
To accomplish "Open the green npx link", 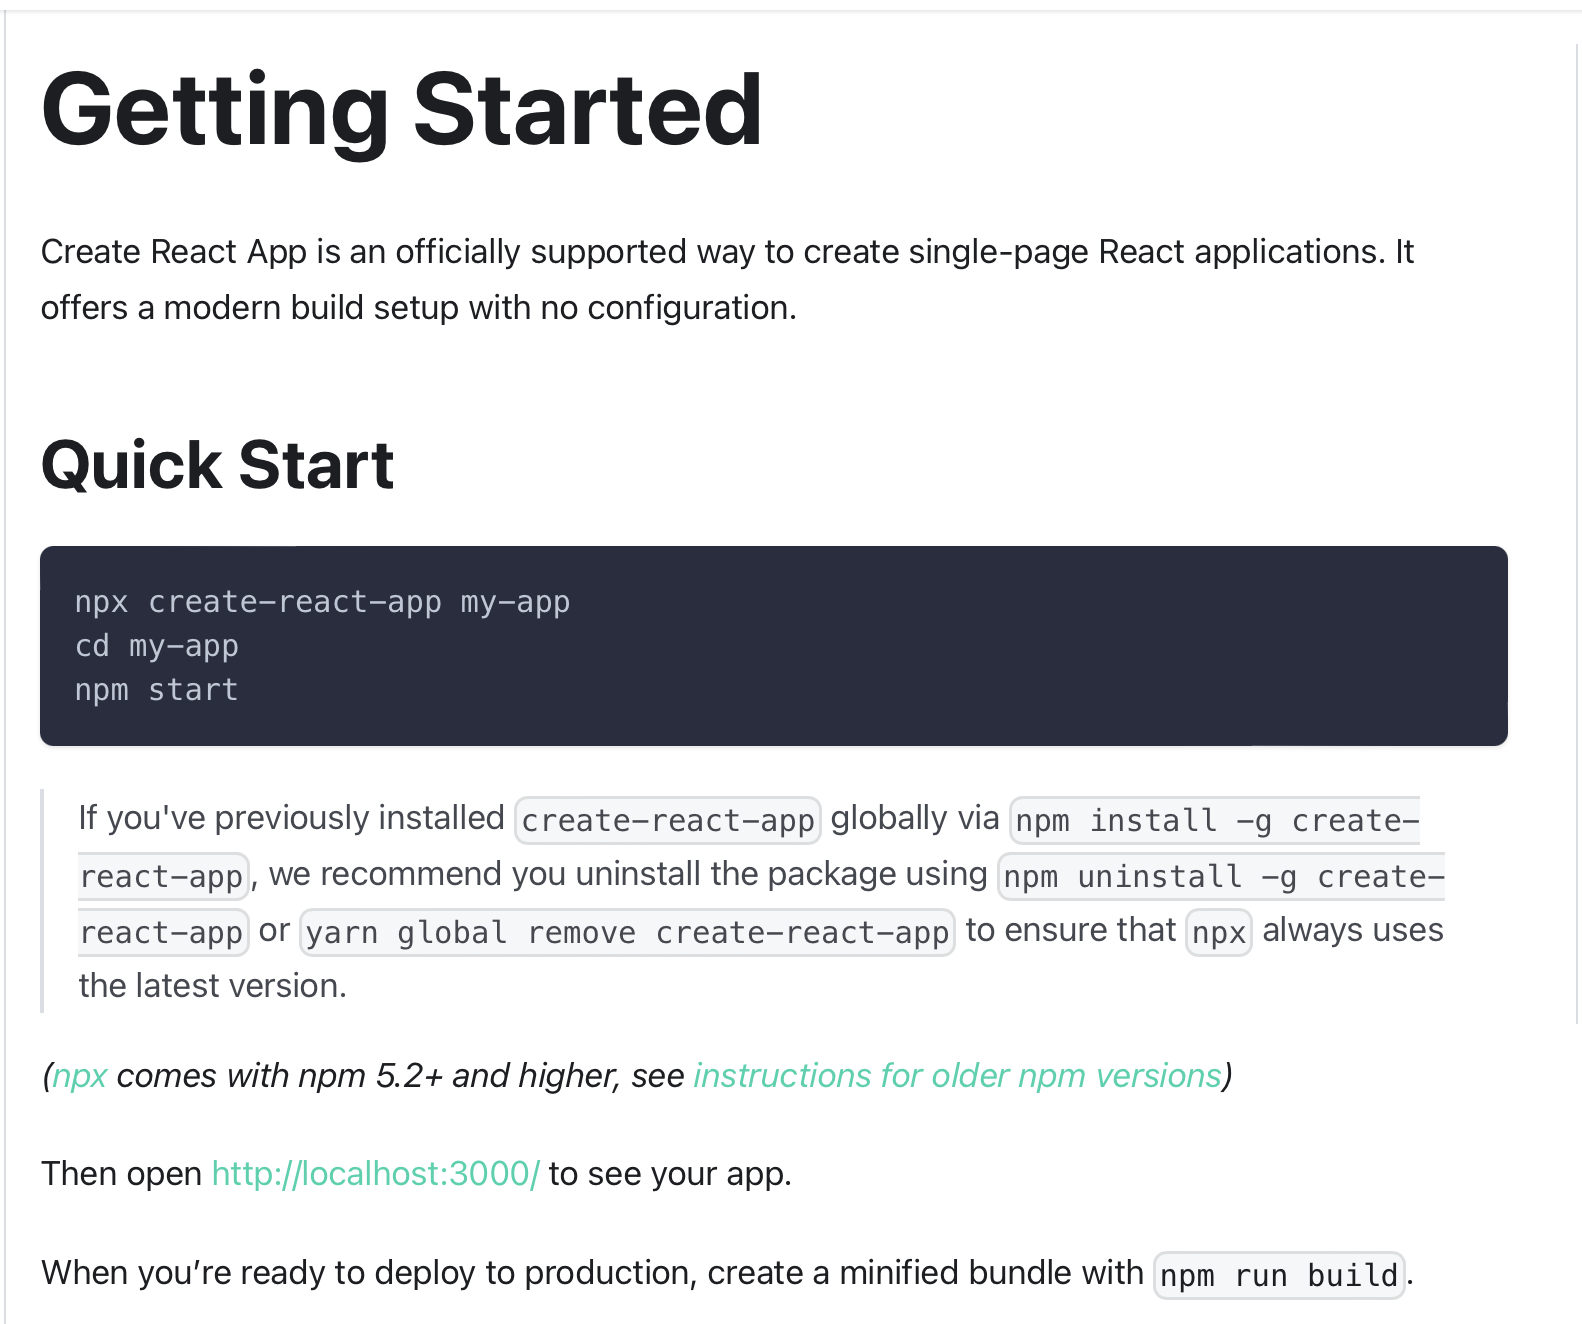I will click(79, 1076).
